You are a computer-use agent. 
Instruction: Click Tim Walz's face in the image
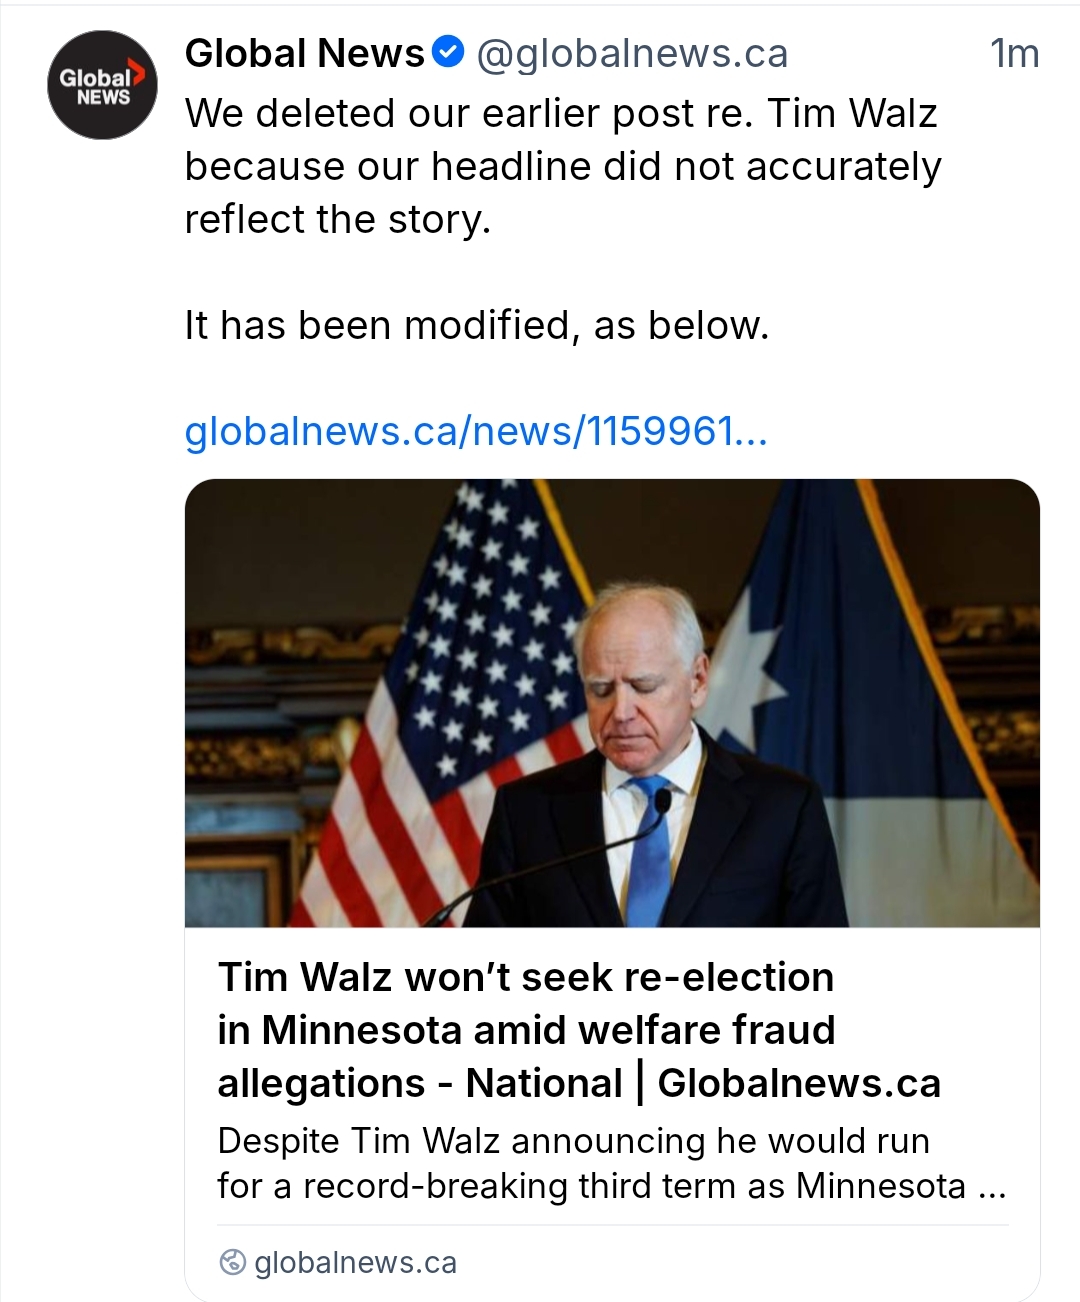[641, 692]
